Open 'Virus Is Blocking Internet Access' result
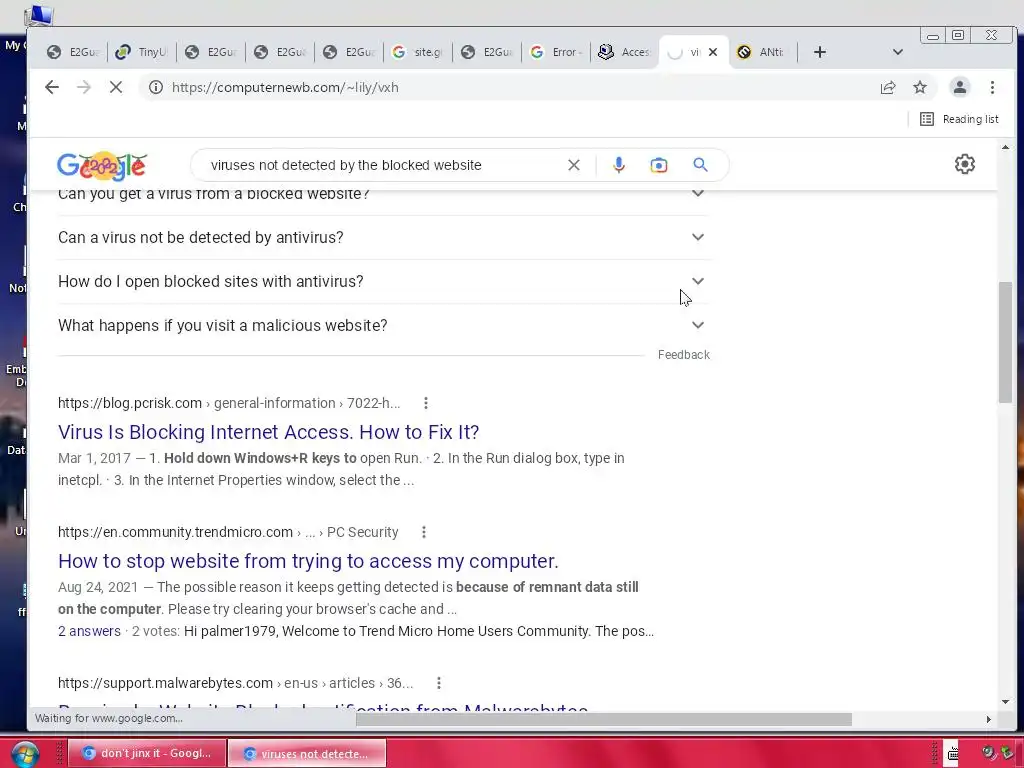The height and width of the screenshot is (768, 1024). click(x=268, y=432)
